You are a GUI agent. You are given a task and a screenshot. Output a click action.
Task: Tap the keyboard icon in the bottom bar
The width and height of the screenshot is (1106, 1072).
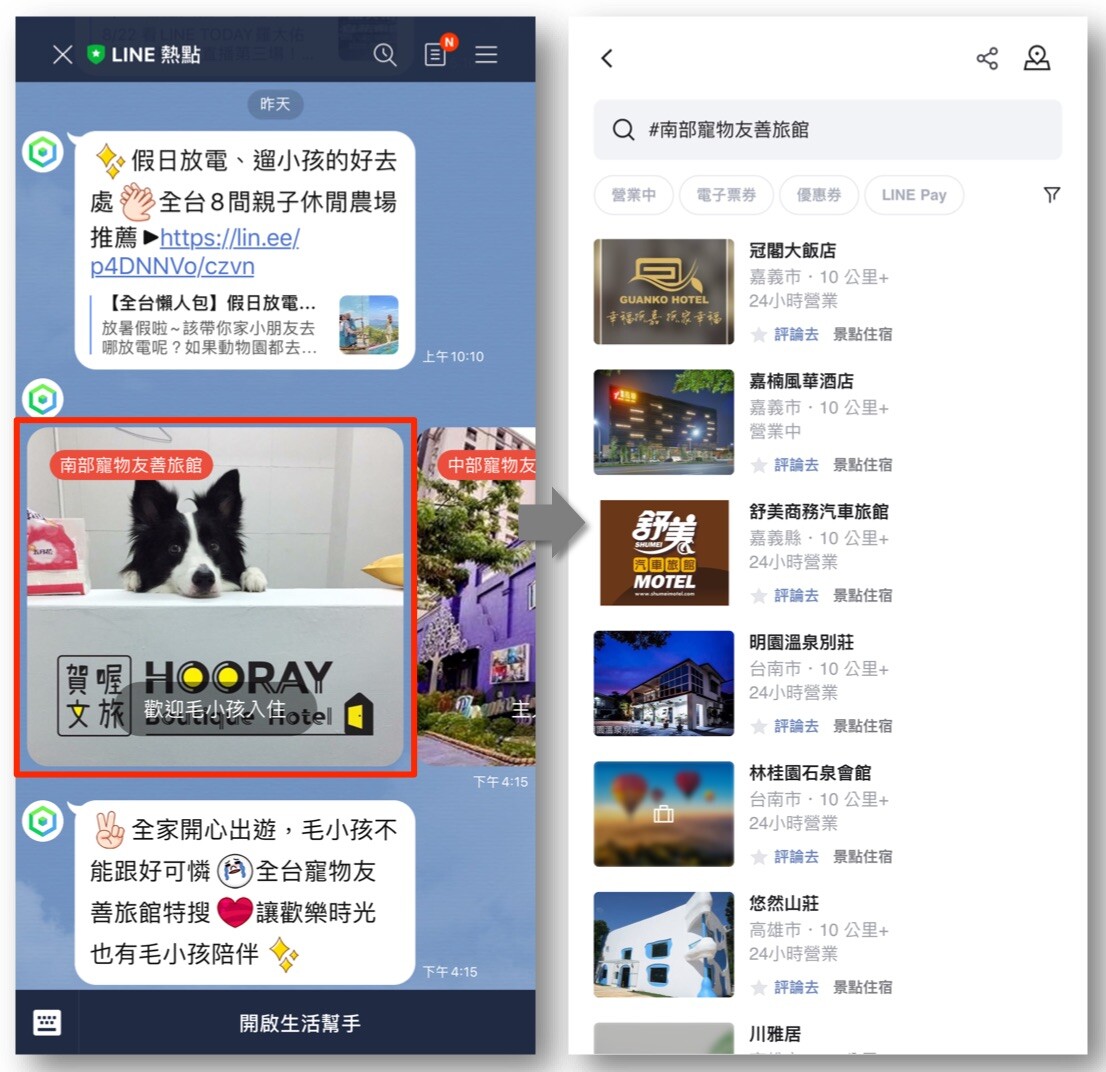coord(47,1023)
